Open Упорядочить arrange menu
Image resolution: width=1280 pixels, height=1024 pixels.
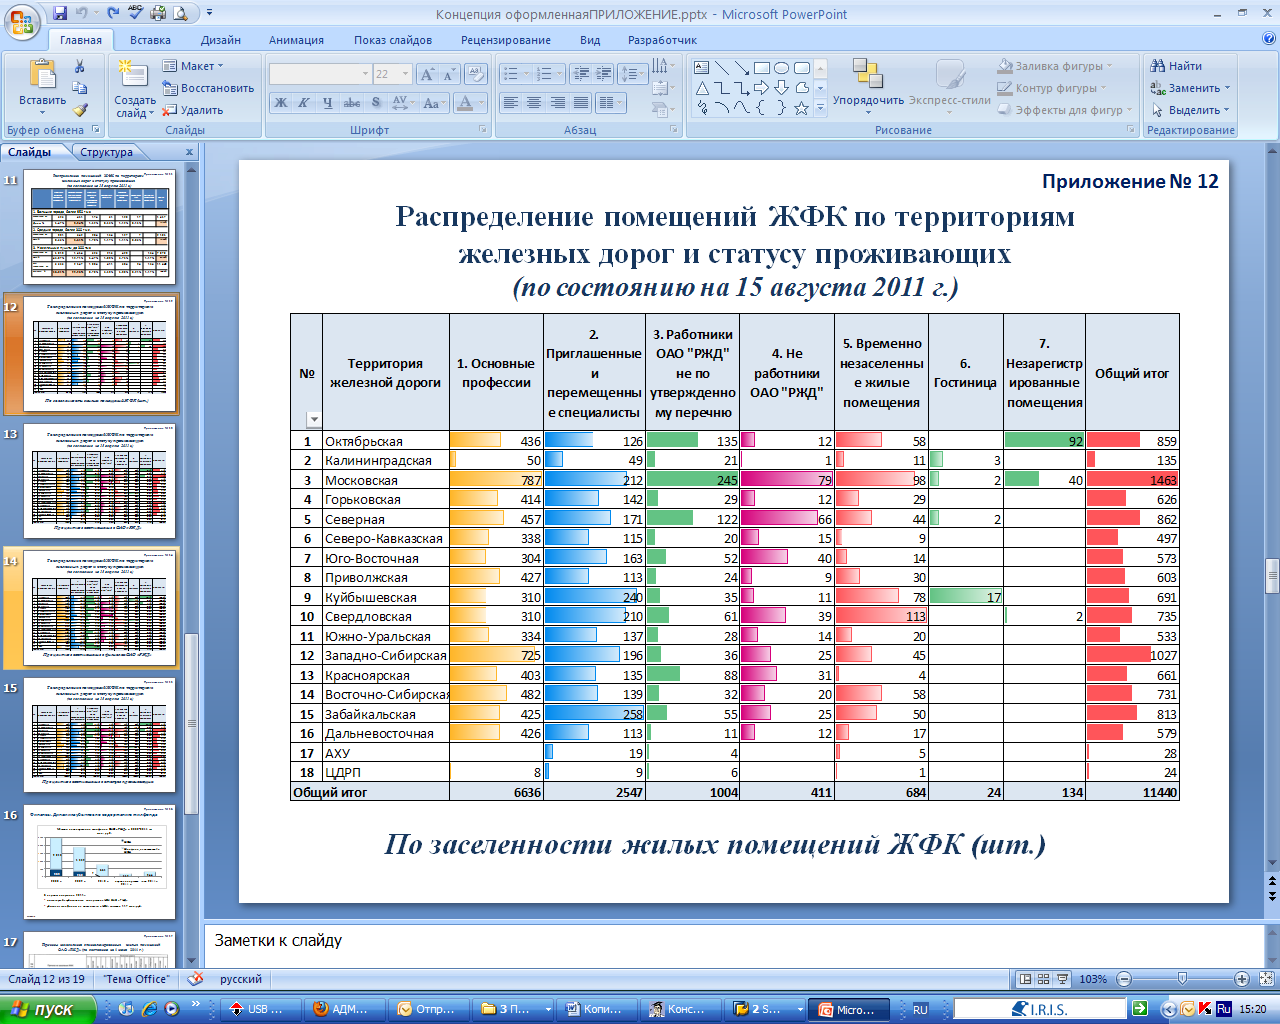868,88
